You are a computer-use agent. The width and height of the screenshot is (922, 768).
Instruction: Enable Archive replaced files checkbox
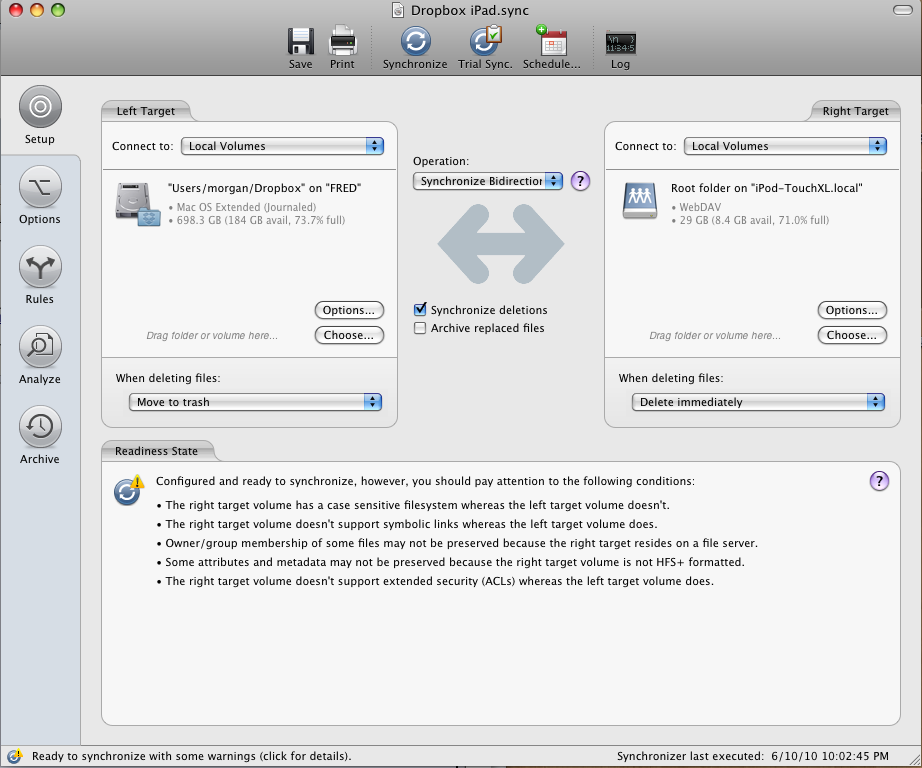pyautogui.click(x=420, y=328)
